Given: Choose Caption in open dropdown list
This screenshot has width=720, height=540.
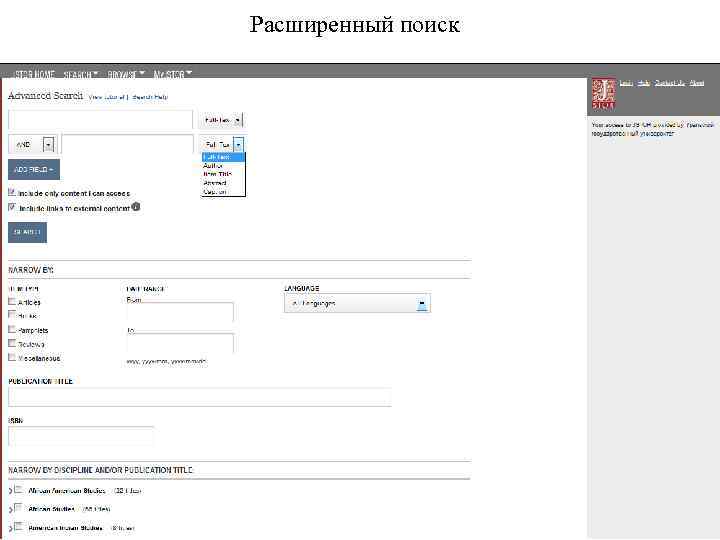Looking at the screenshot, I should coord(224,192).
